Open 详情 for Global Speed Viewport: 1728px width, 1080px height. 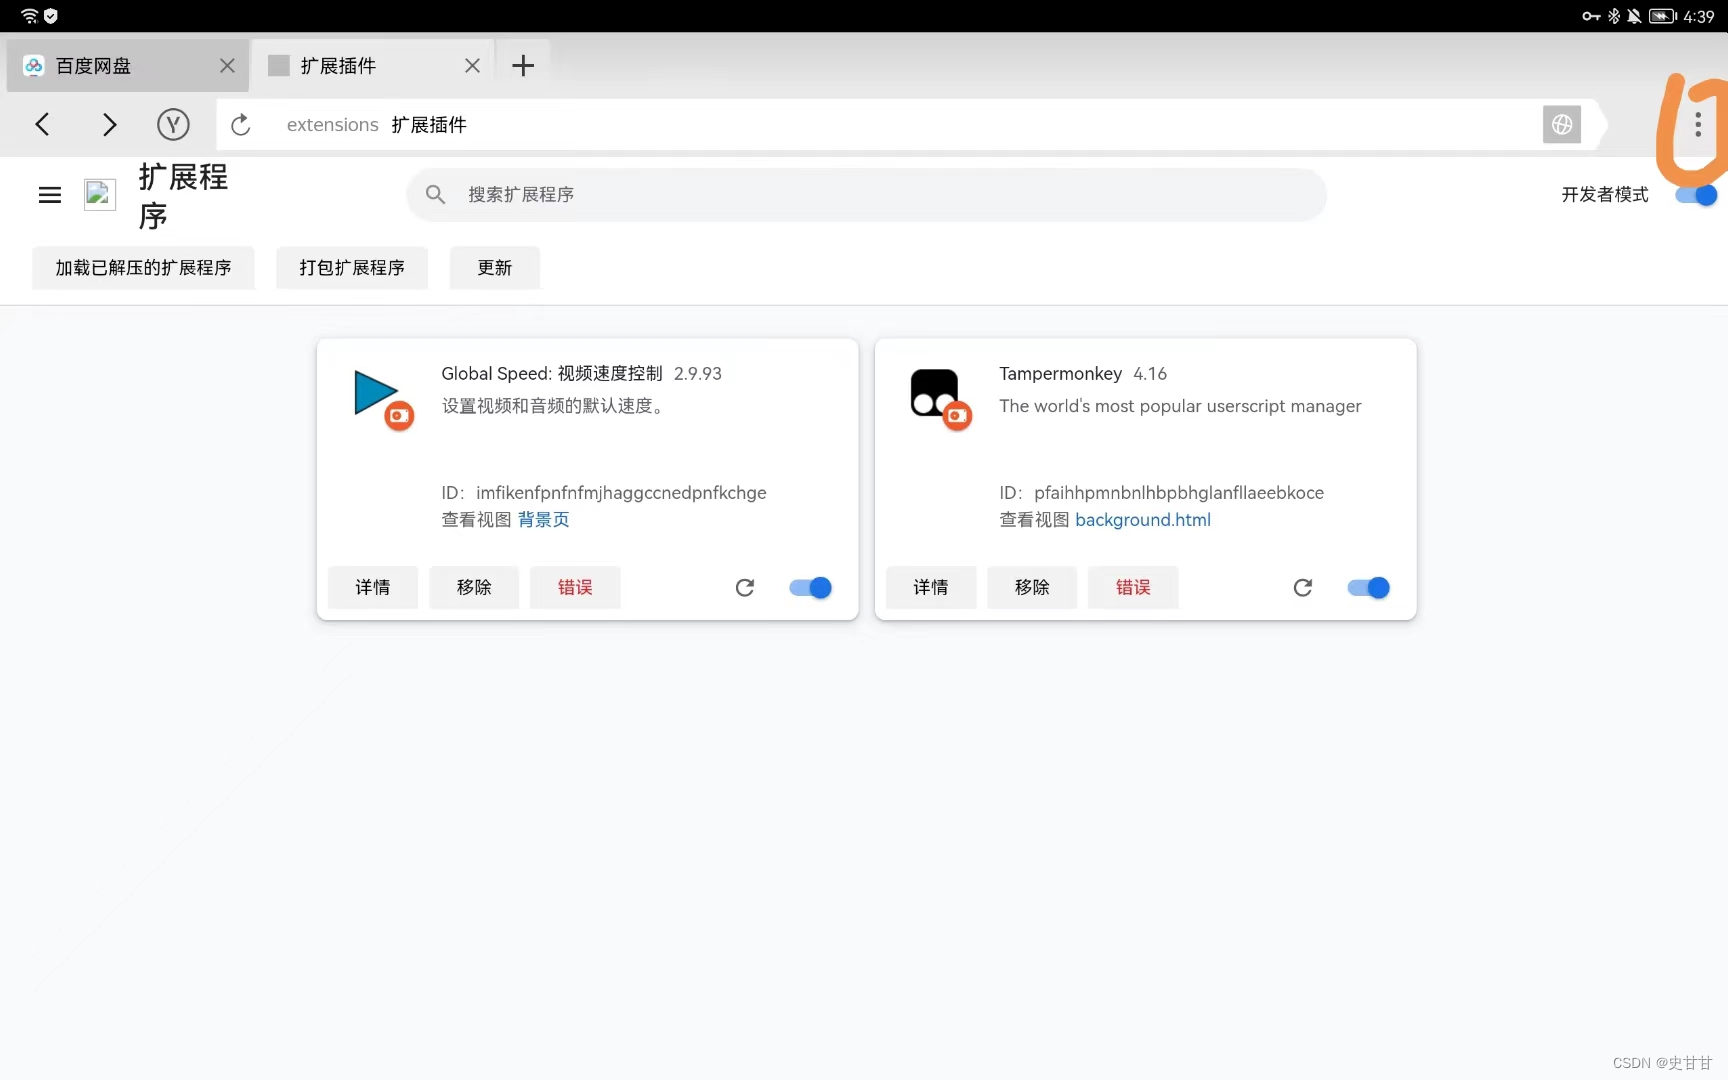click(373, 588)
